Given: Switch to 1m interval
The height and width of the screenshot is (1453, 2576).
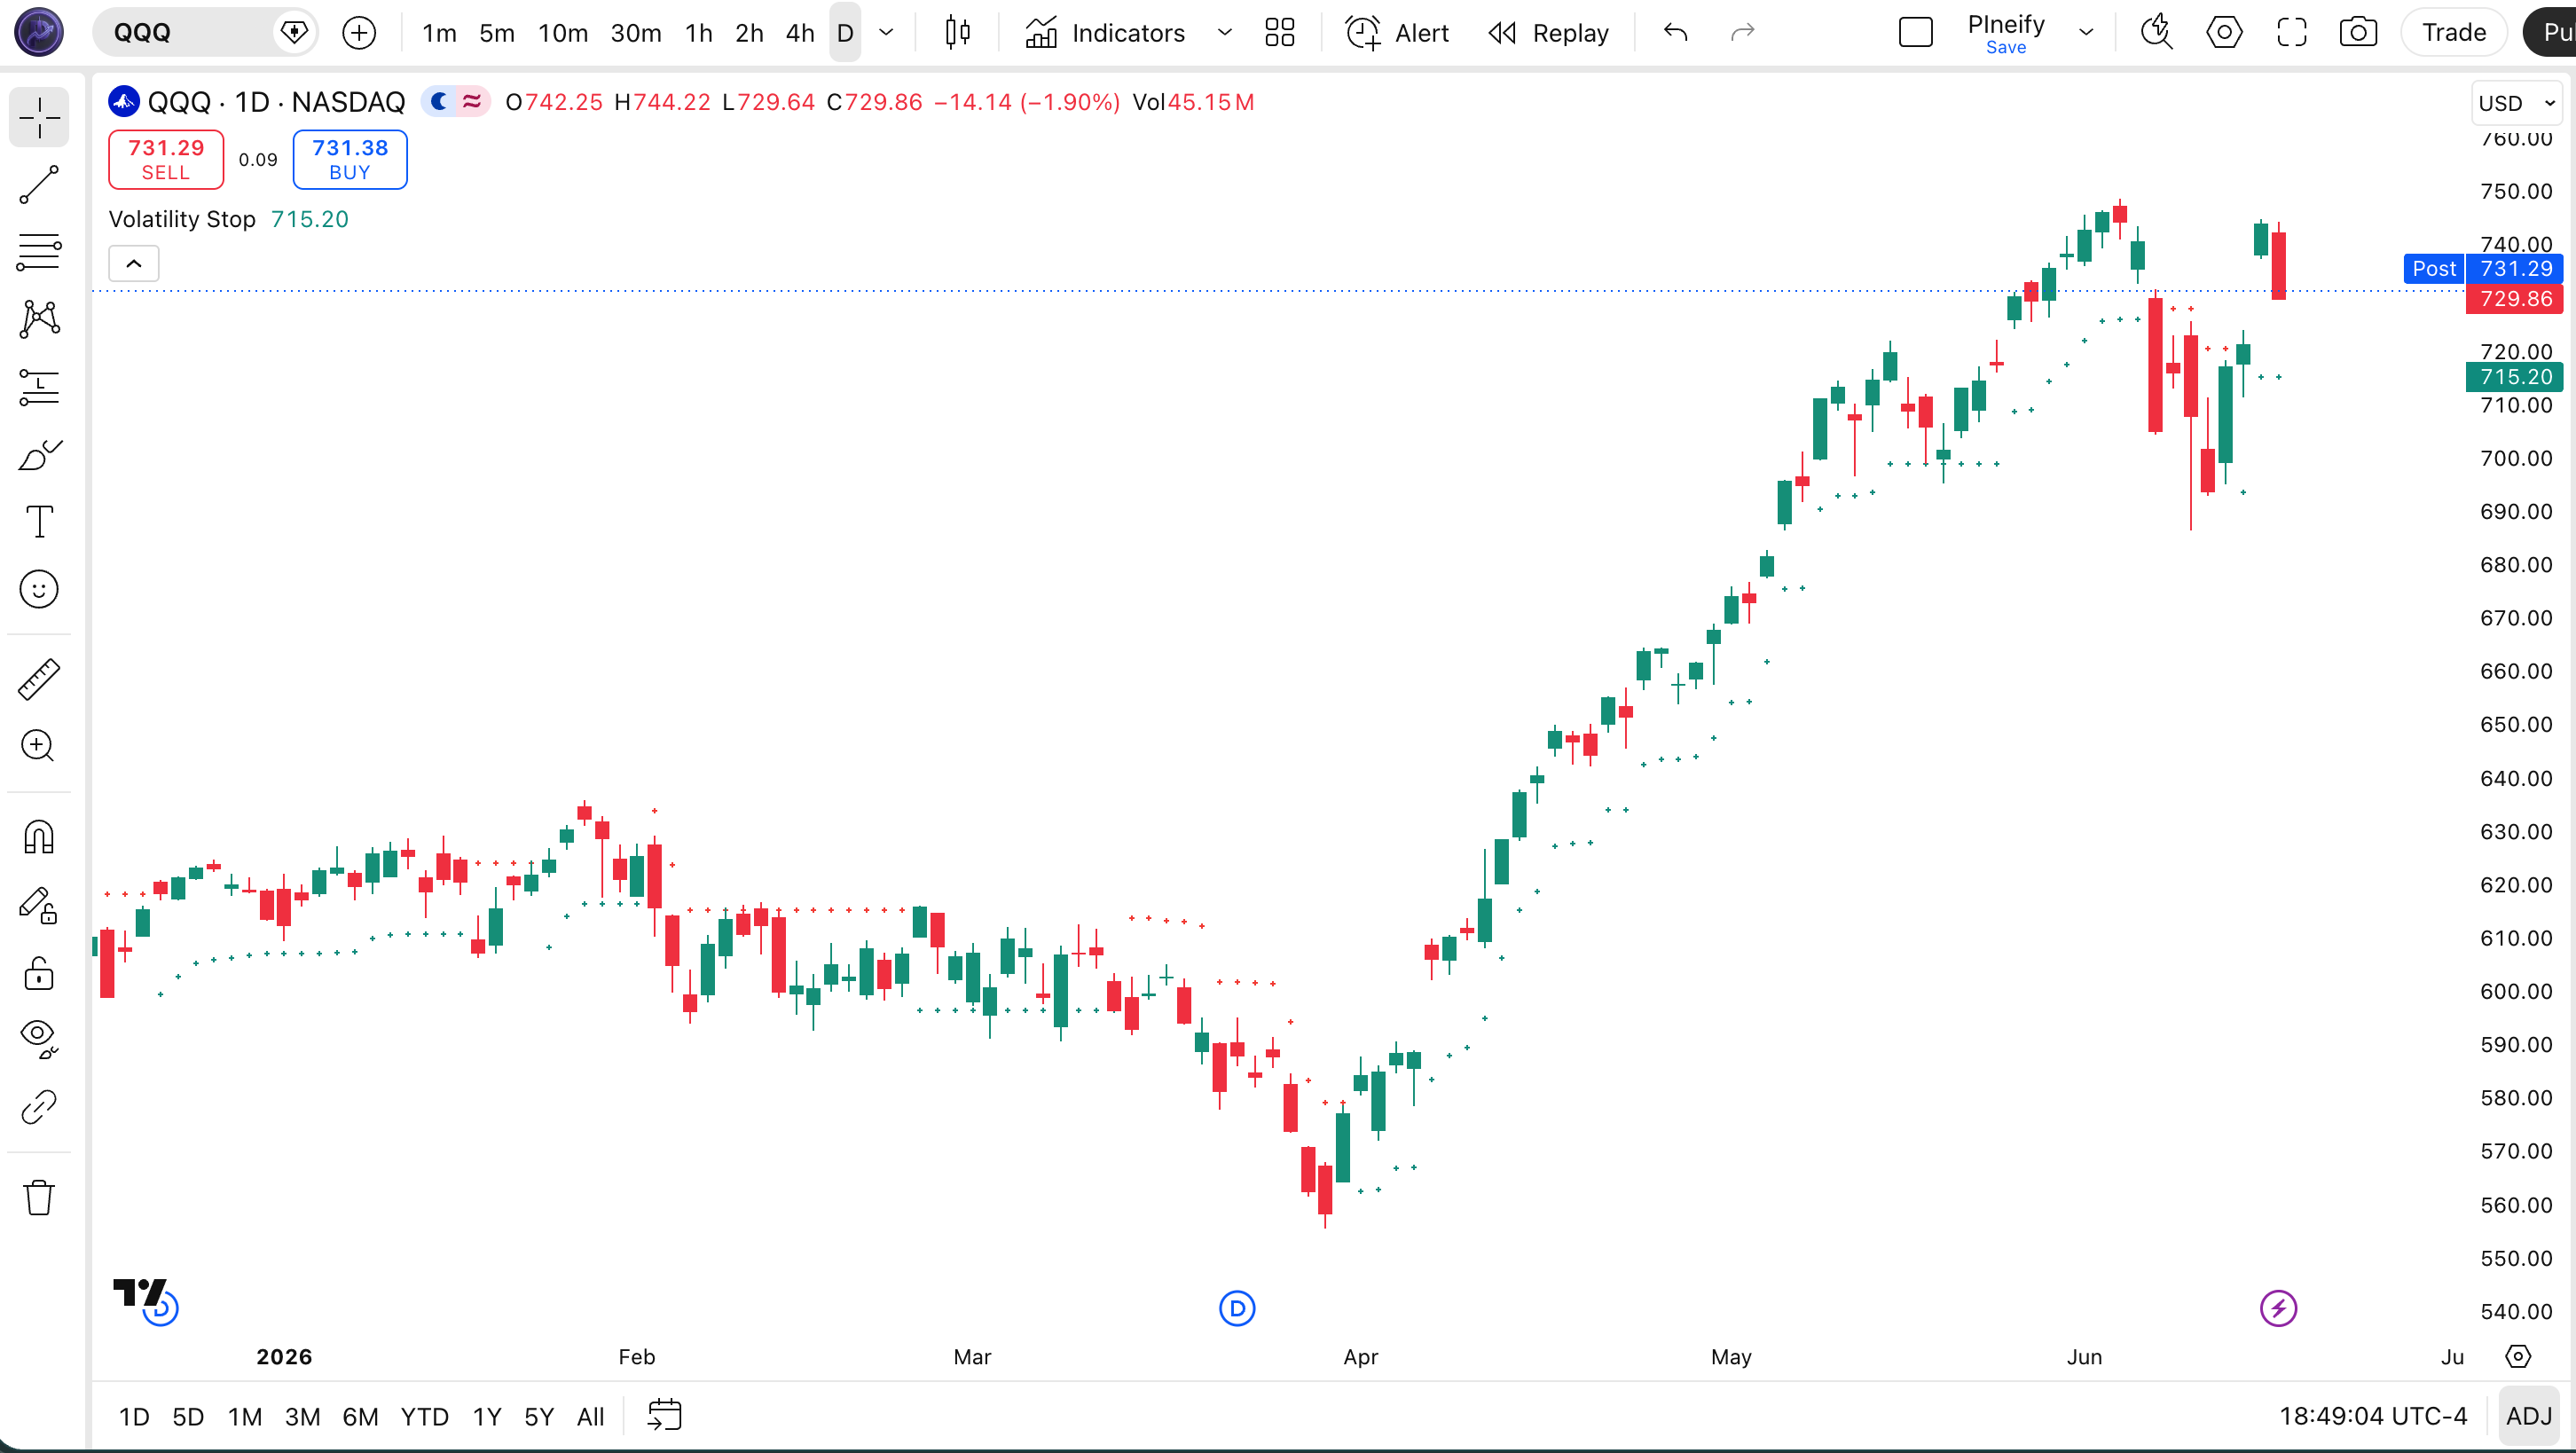Looking at the screenshot, I should (x=439, y=33).
